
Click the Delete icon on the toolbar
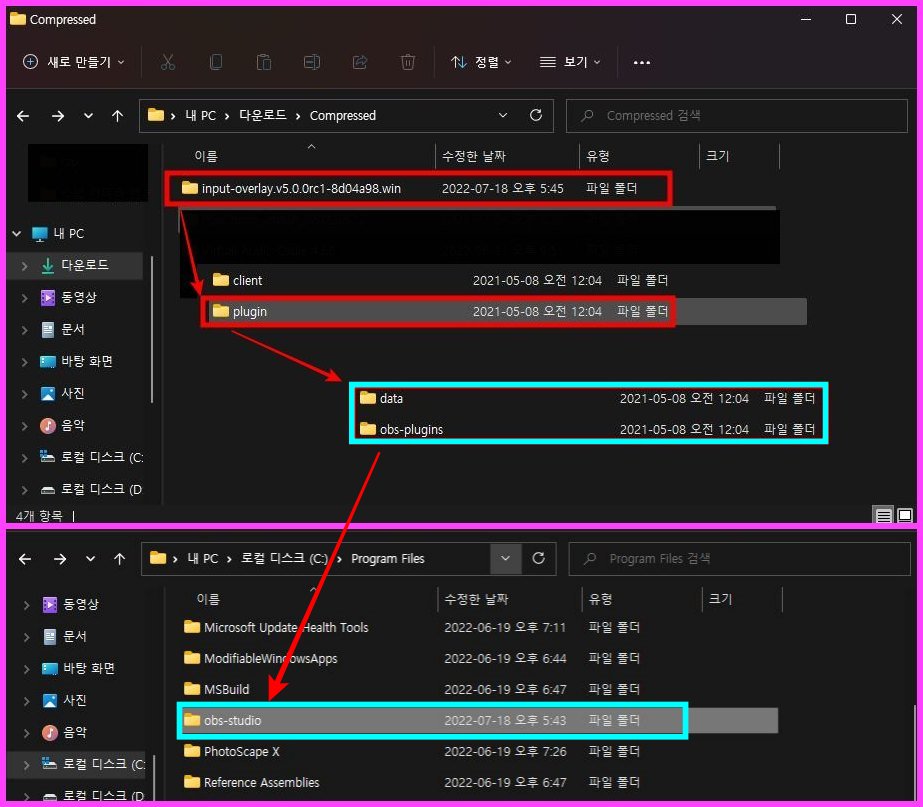(407, 62)
